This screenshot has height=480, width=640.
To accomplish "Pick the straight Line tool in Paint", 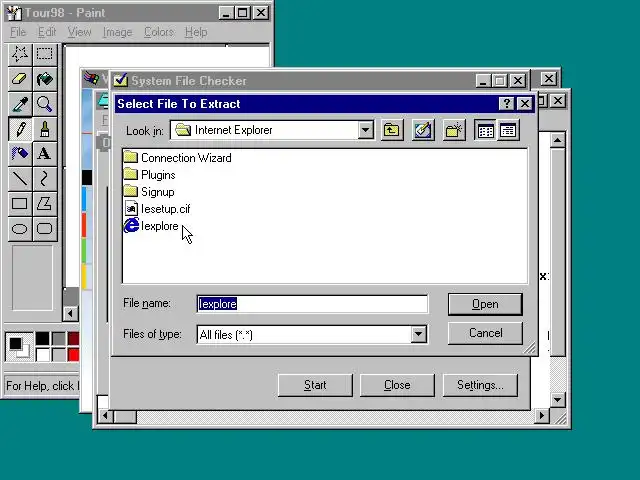I will click(20, 179).
